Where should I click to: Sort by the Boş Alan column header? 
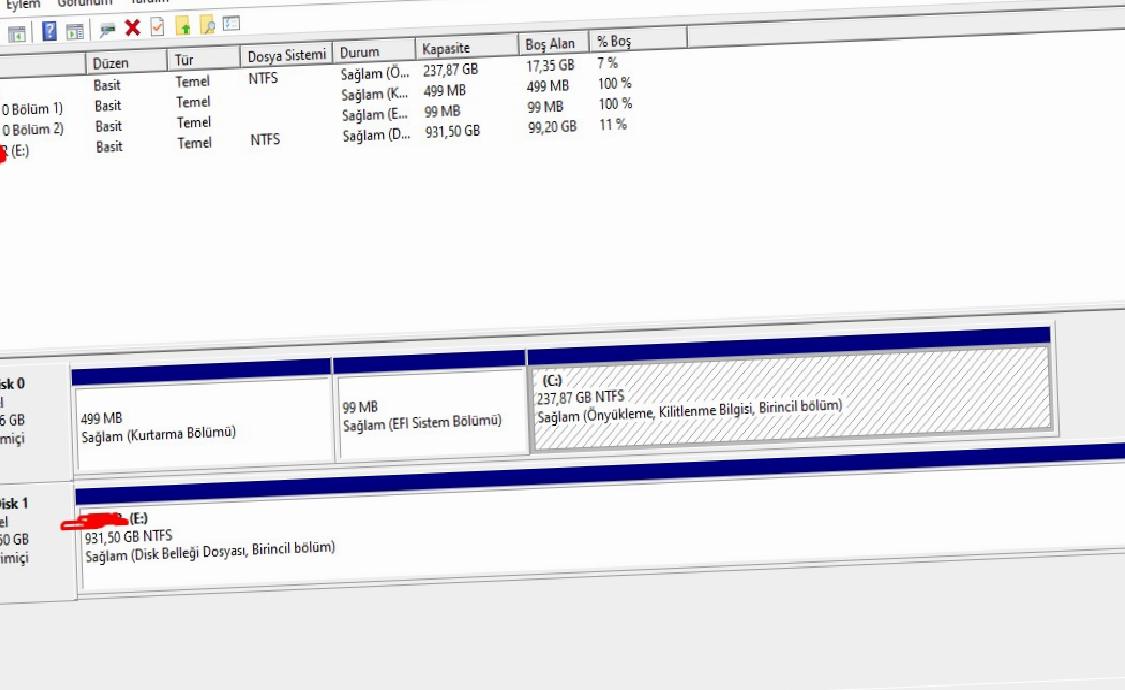pyautogui.click(x=553, y=43)
